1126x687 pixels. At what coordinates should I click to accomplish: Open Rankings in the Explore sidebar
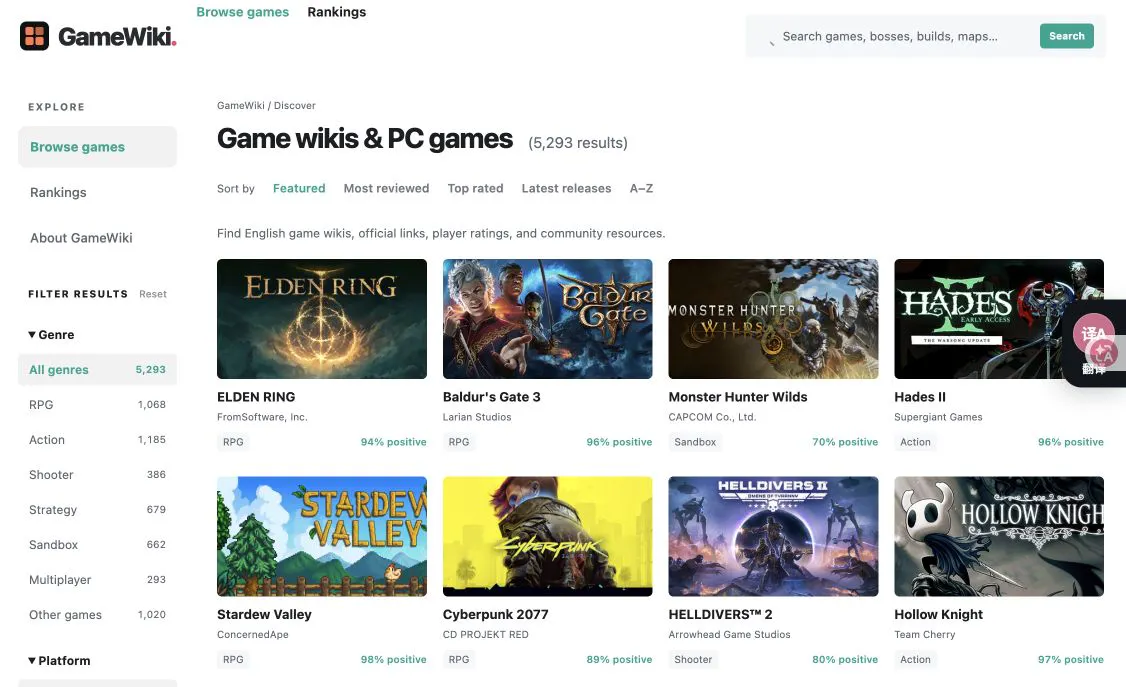point(58,192)
